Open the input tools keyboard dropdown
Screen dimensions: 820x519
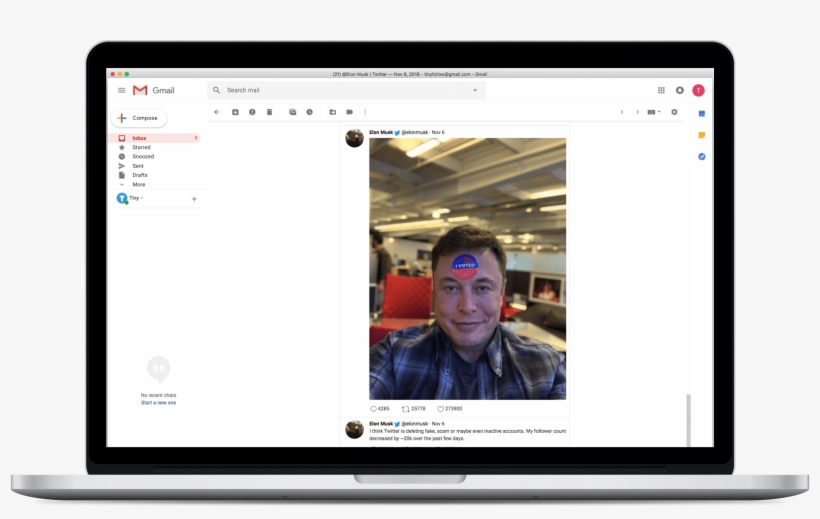coord(654,112)
